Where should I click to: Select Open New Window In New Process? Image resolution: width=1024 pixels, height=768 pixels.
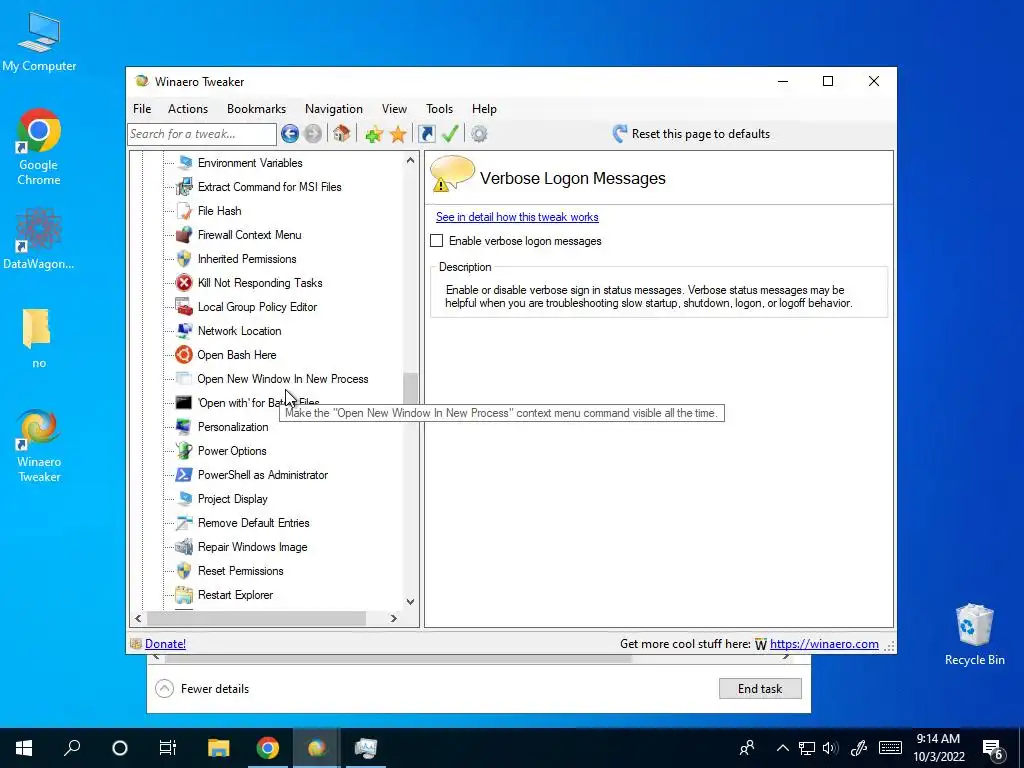(283, 379)
